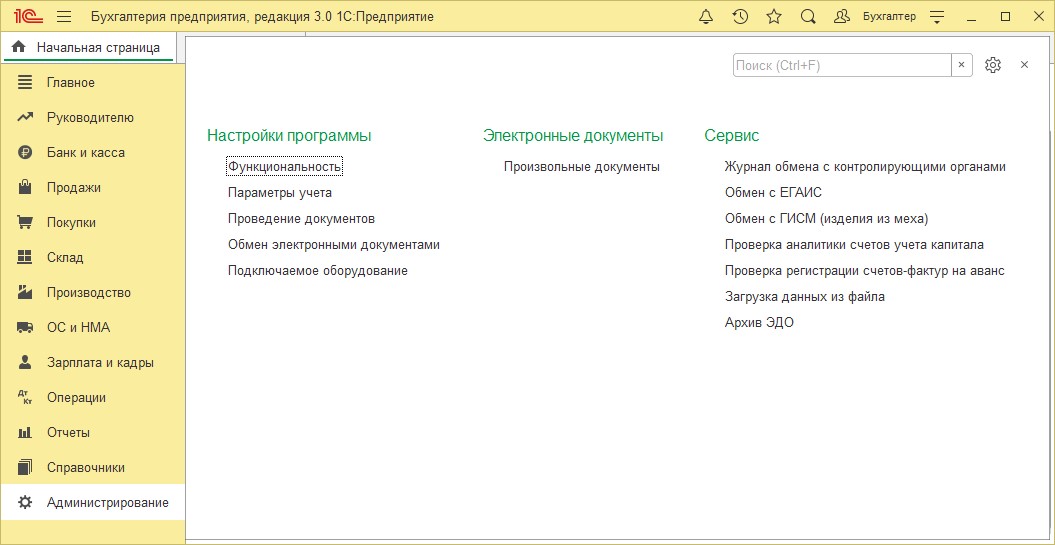Click the home icon on start tab

pos(19,47)
